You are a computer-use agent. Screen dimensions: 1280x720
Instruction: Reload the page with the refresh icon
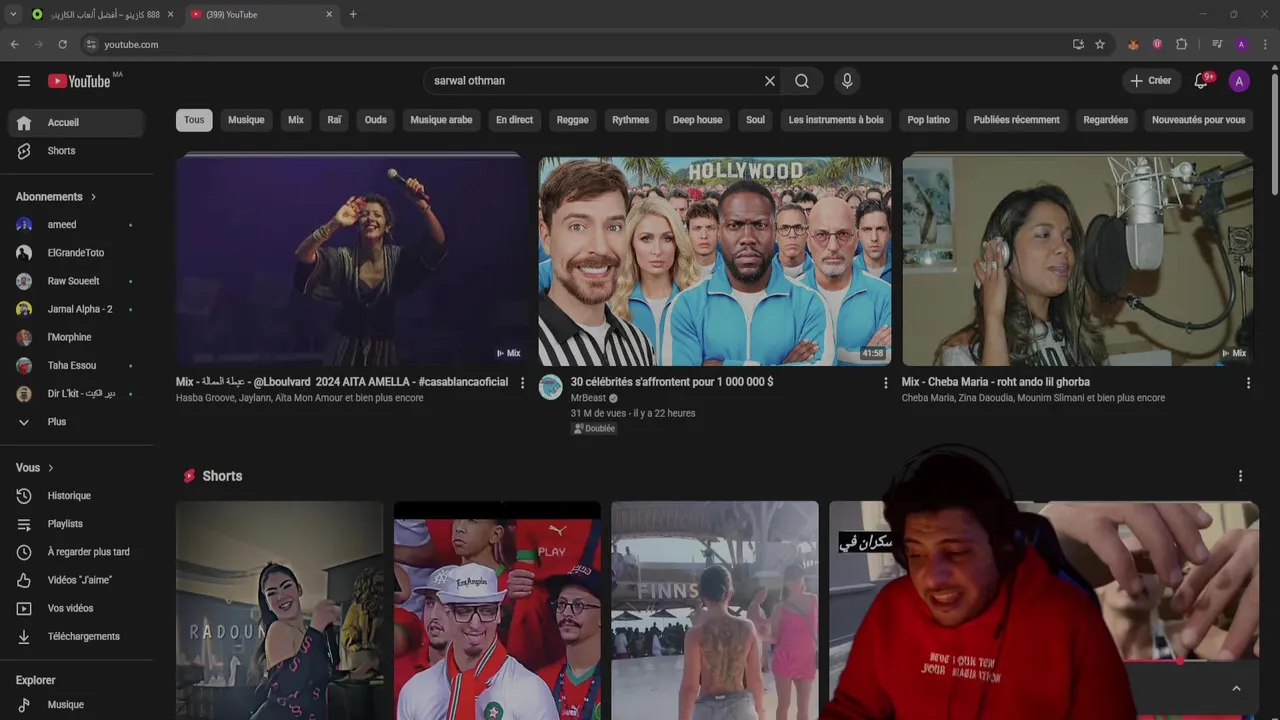(x=62, y=44)
